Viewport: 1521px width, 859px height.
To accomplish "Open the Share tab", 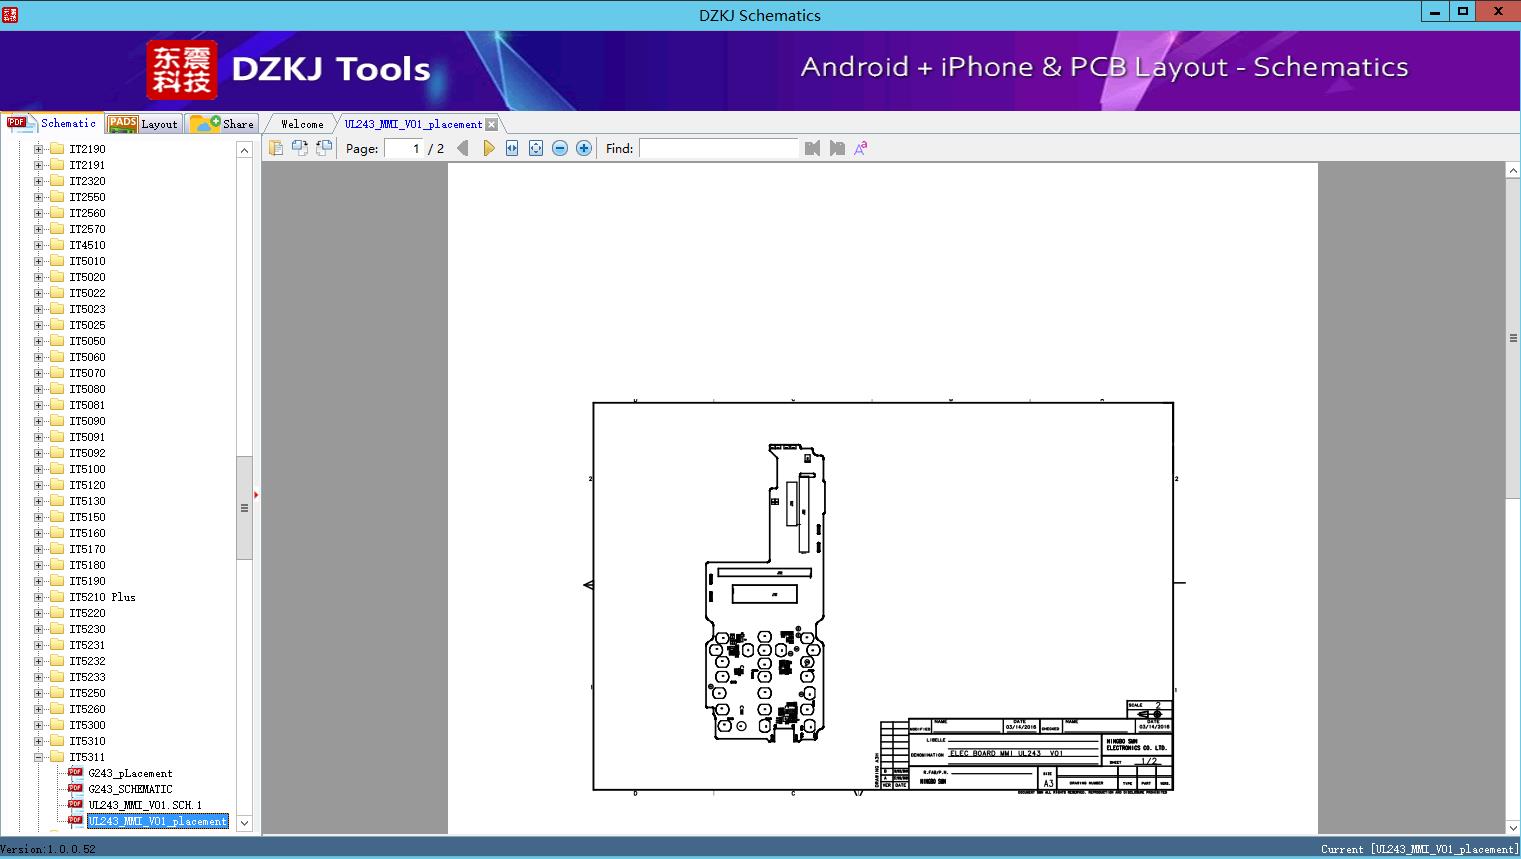I will 224,124.
